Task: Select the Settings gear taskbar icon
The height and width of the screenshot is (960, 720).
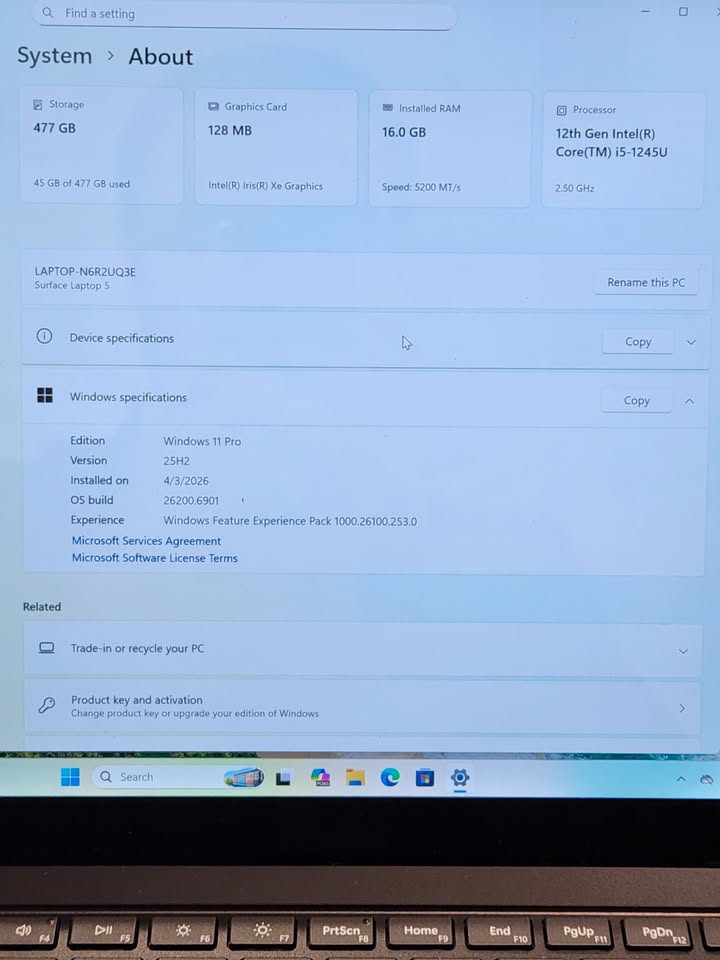Action: 460,778
